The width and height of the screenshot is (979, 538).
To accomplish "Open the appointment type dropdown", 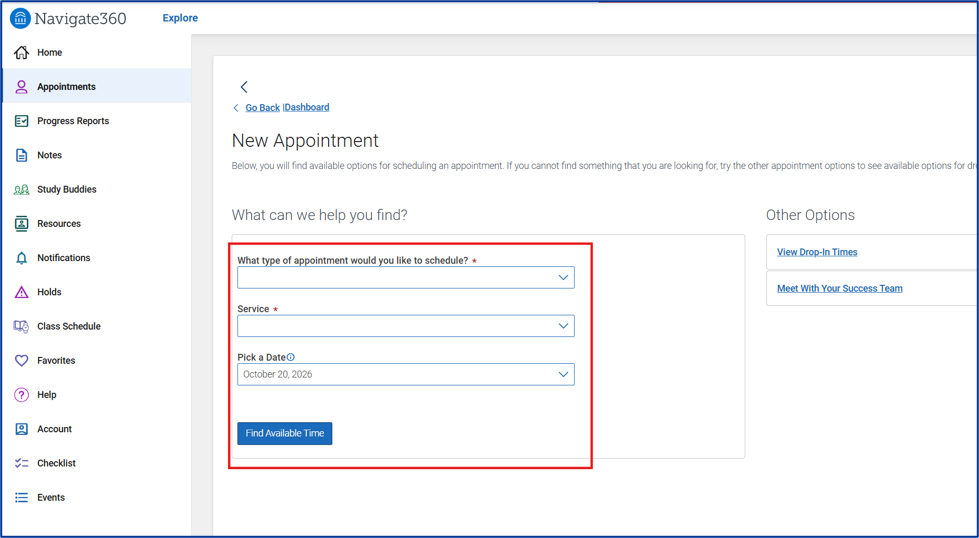I will coord(406,278).
